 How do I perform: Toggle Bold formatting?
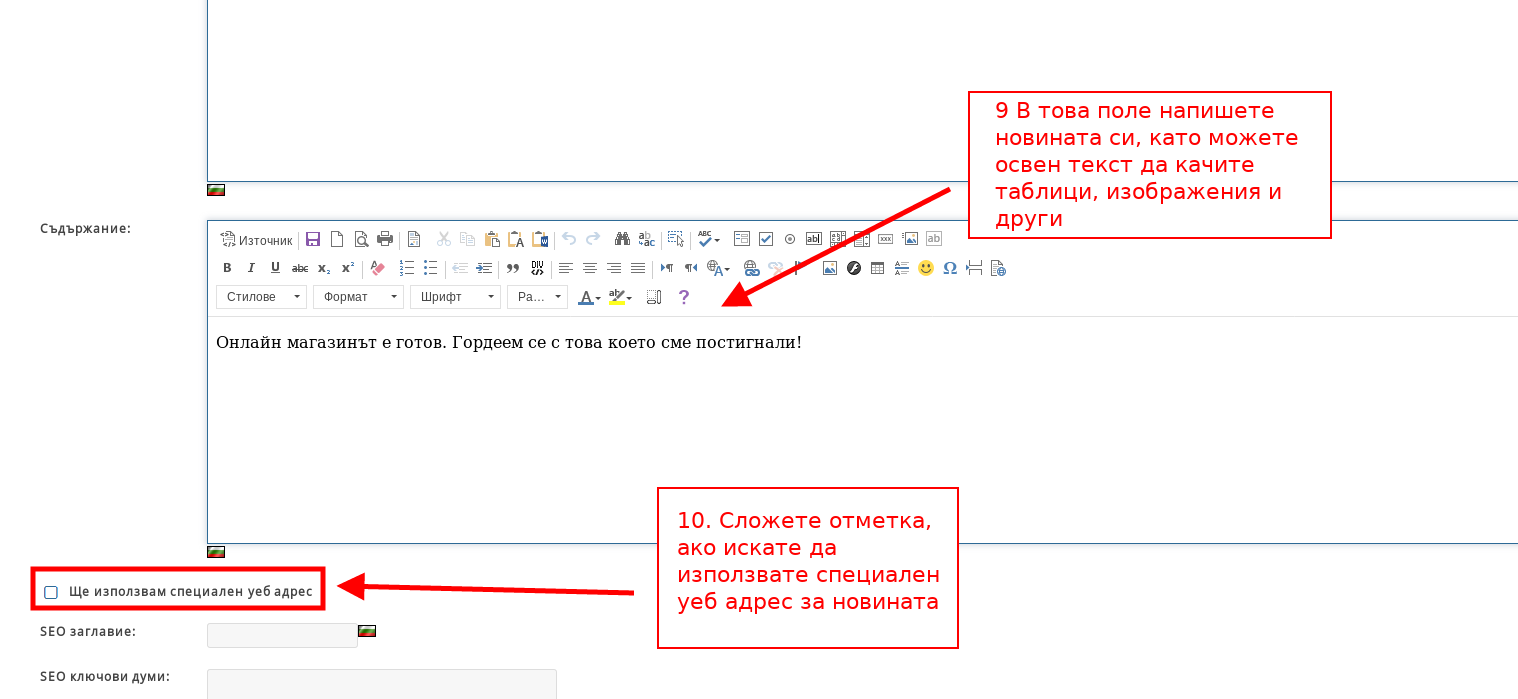tap(227, 268)
